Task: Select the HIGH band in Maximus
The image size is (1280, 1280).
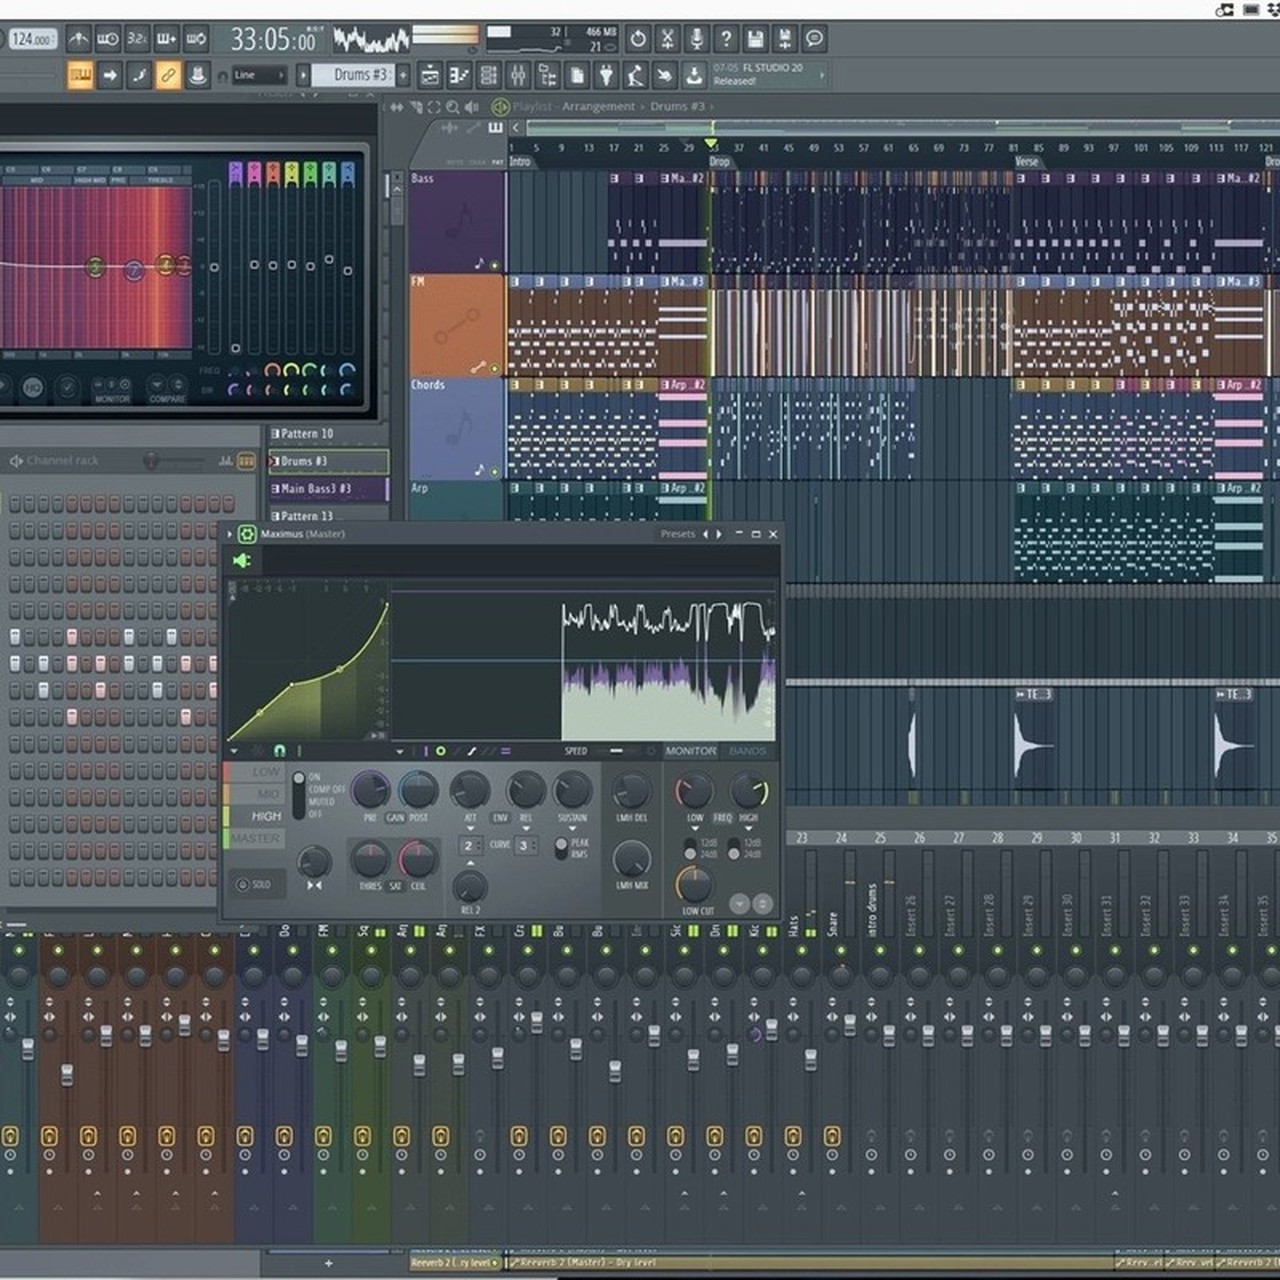Action: point(256,816)
